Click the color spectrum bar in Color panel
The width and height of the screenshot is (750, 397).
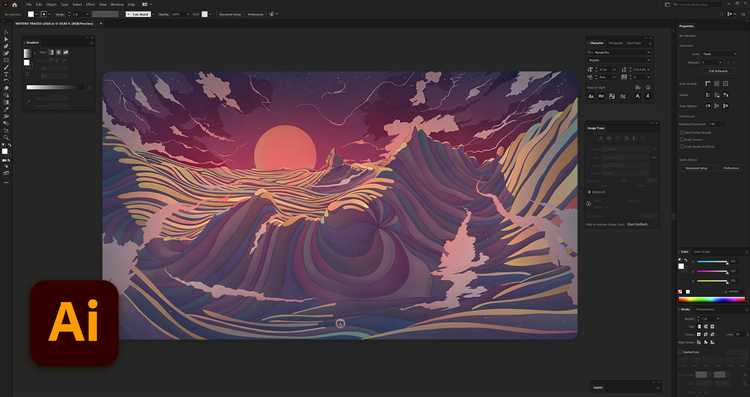(x=711, y=299)
